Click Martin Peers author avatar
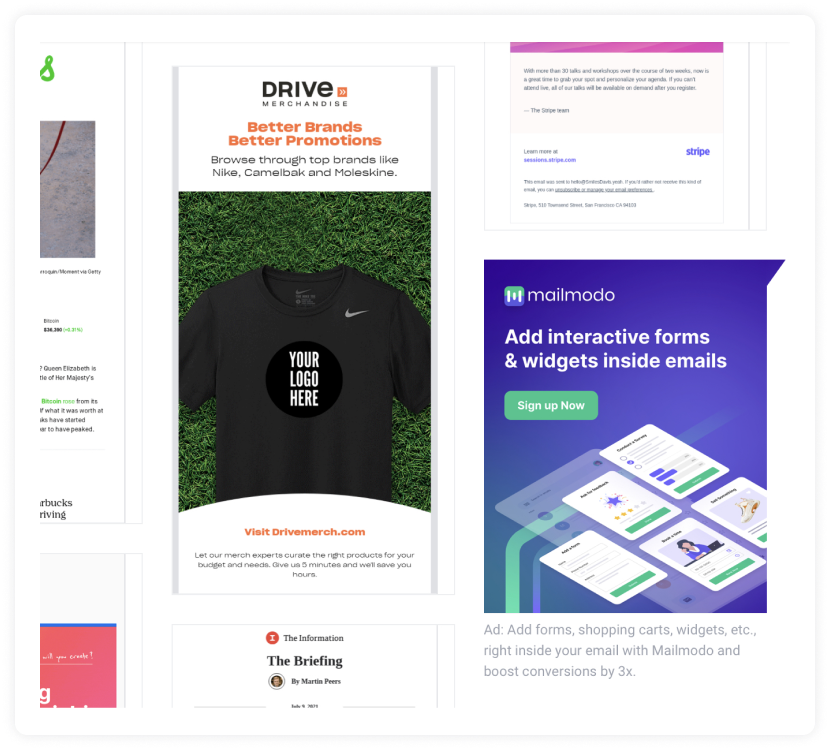This screenshot has height=750, width=830. pyautogui.click(x=276, y=681)
